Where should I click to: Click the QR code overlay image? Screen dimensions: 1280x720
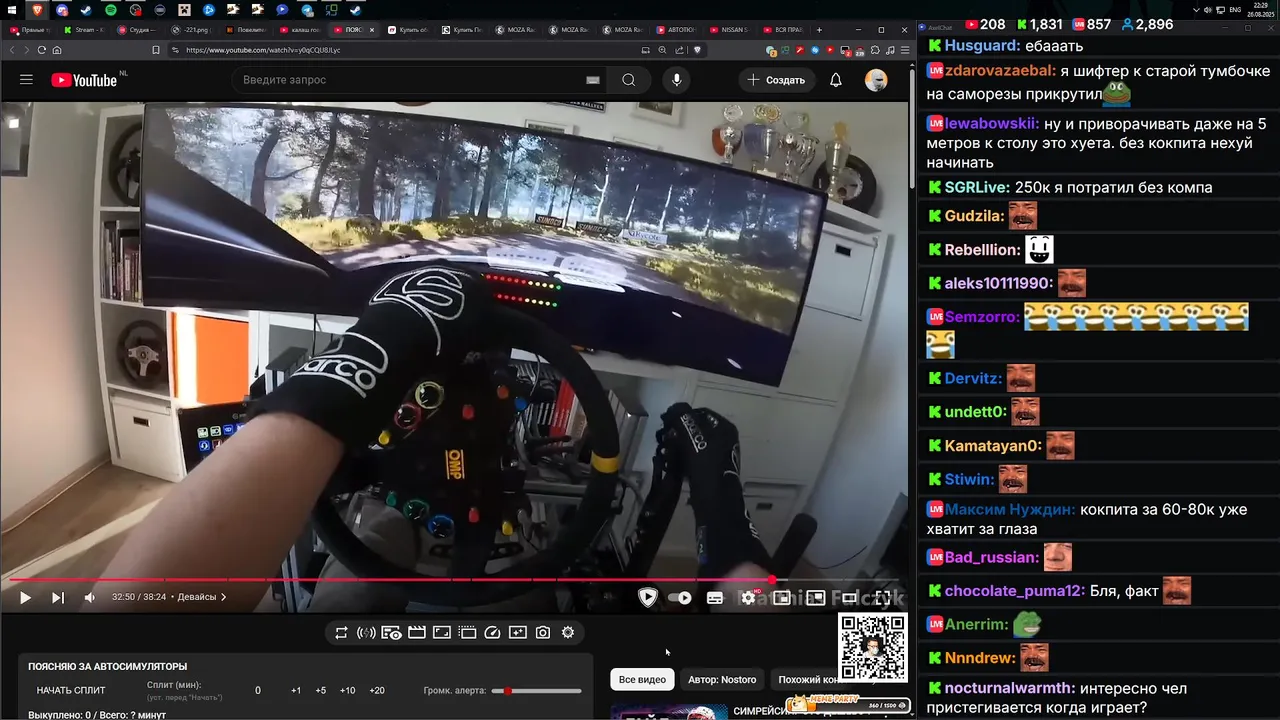(873, 648)
